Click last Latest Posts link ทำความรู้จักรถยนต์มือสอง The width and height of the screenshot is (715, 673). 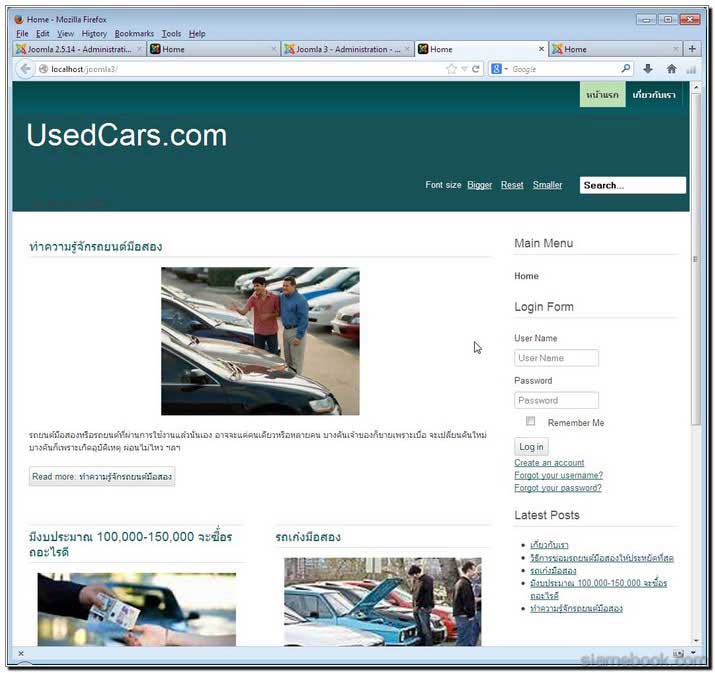tap(576, 608)
